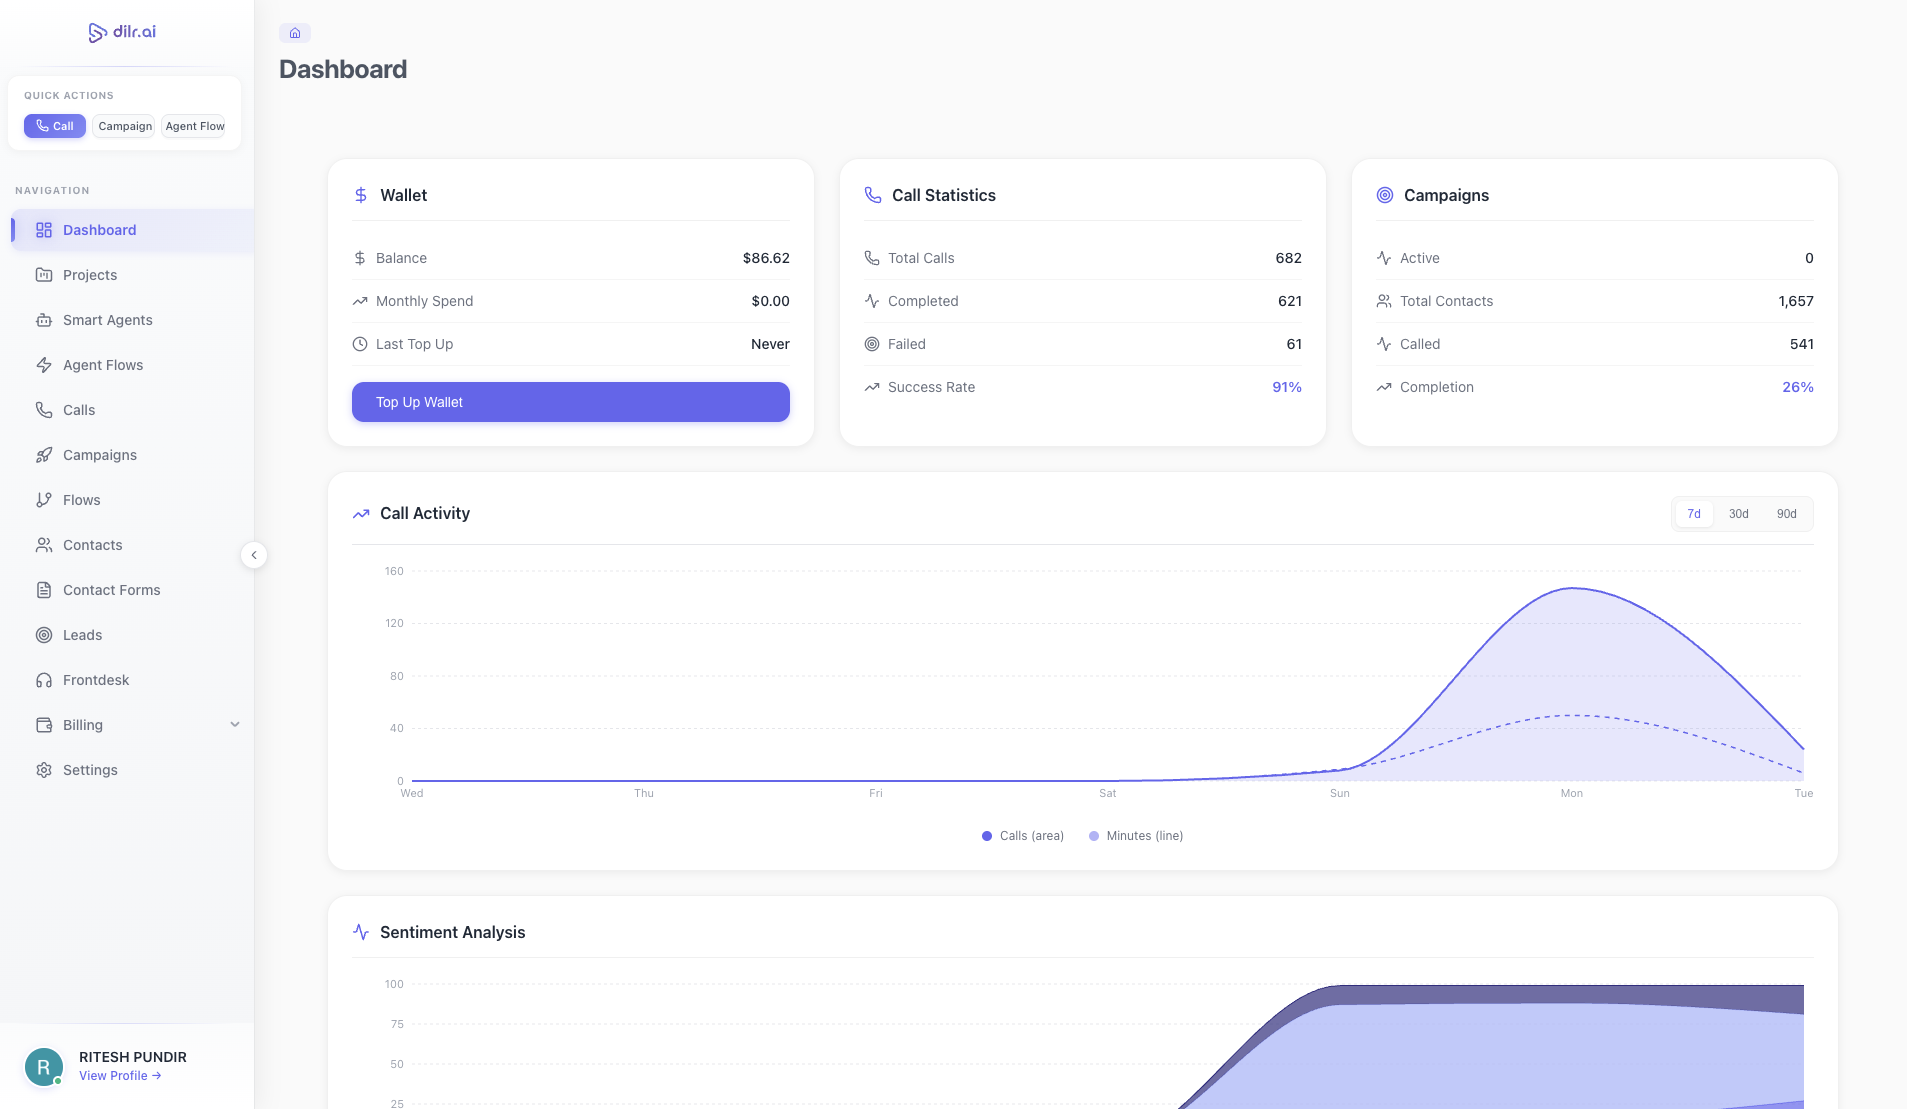
Task: Click the Sentiment Analysis pulse icon
Action: click(361, 932)
